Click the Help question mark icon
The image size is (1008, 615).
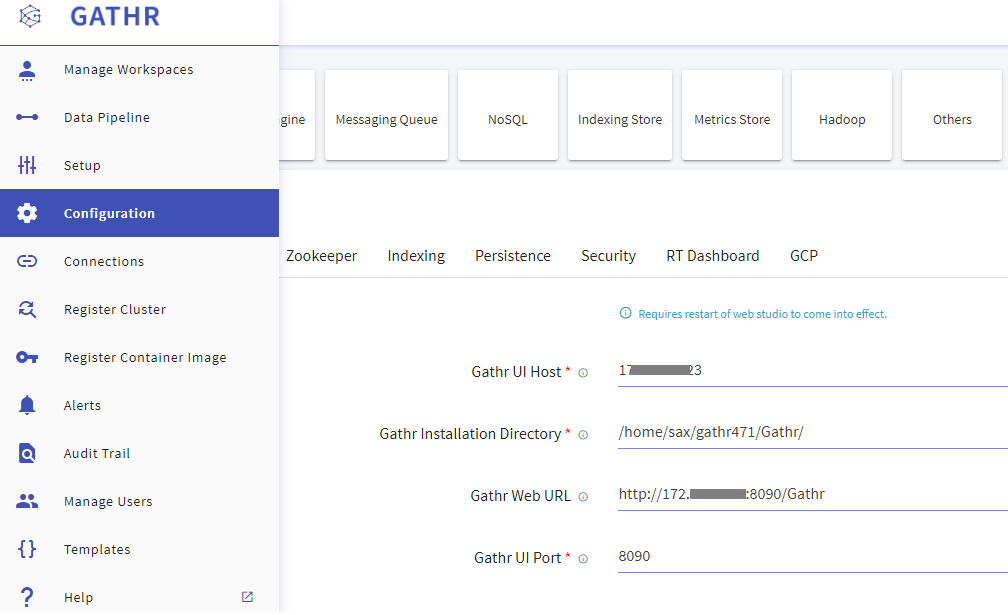coord(27,597)
